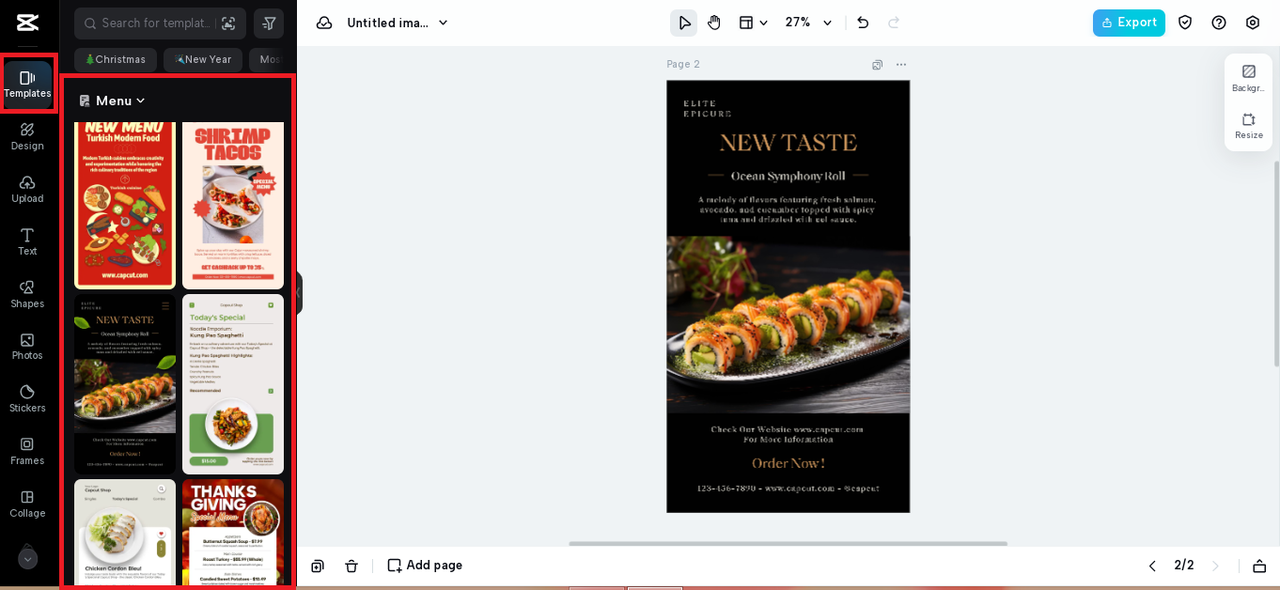Image resolution: width=1280 pixels, height=590 pixels.
Task: Choose the New Menu Turkish template
Action: [x=125, y=203]
